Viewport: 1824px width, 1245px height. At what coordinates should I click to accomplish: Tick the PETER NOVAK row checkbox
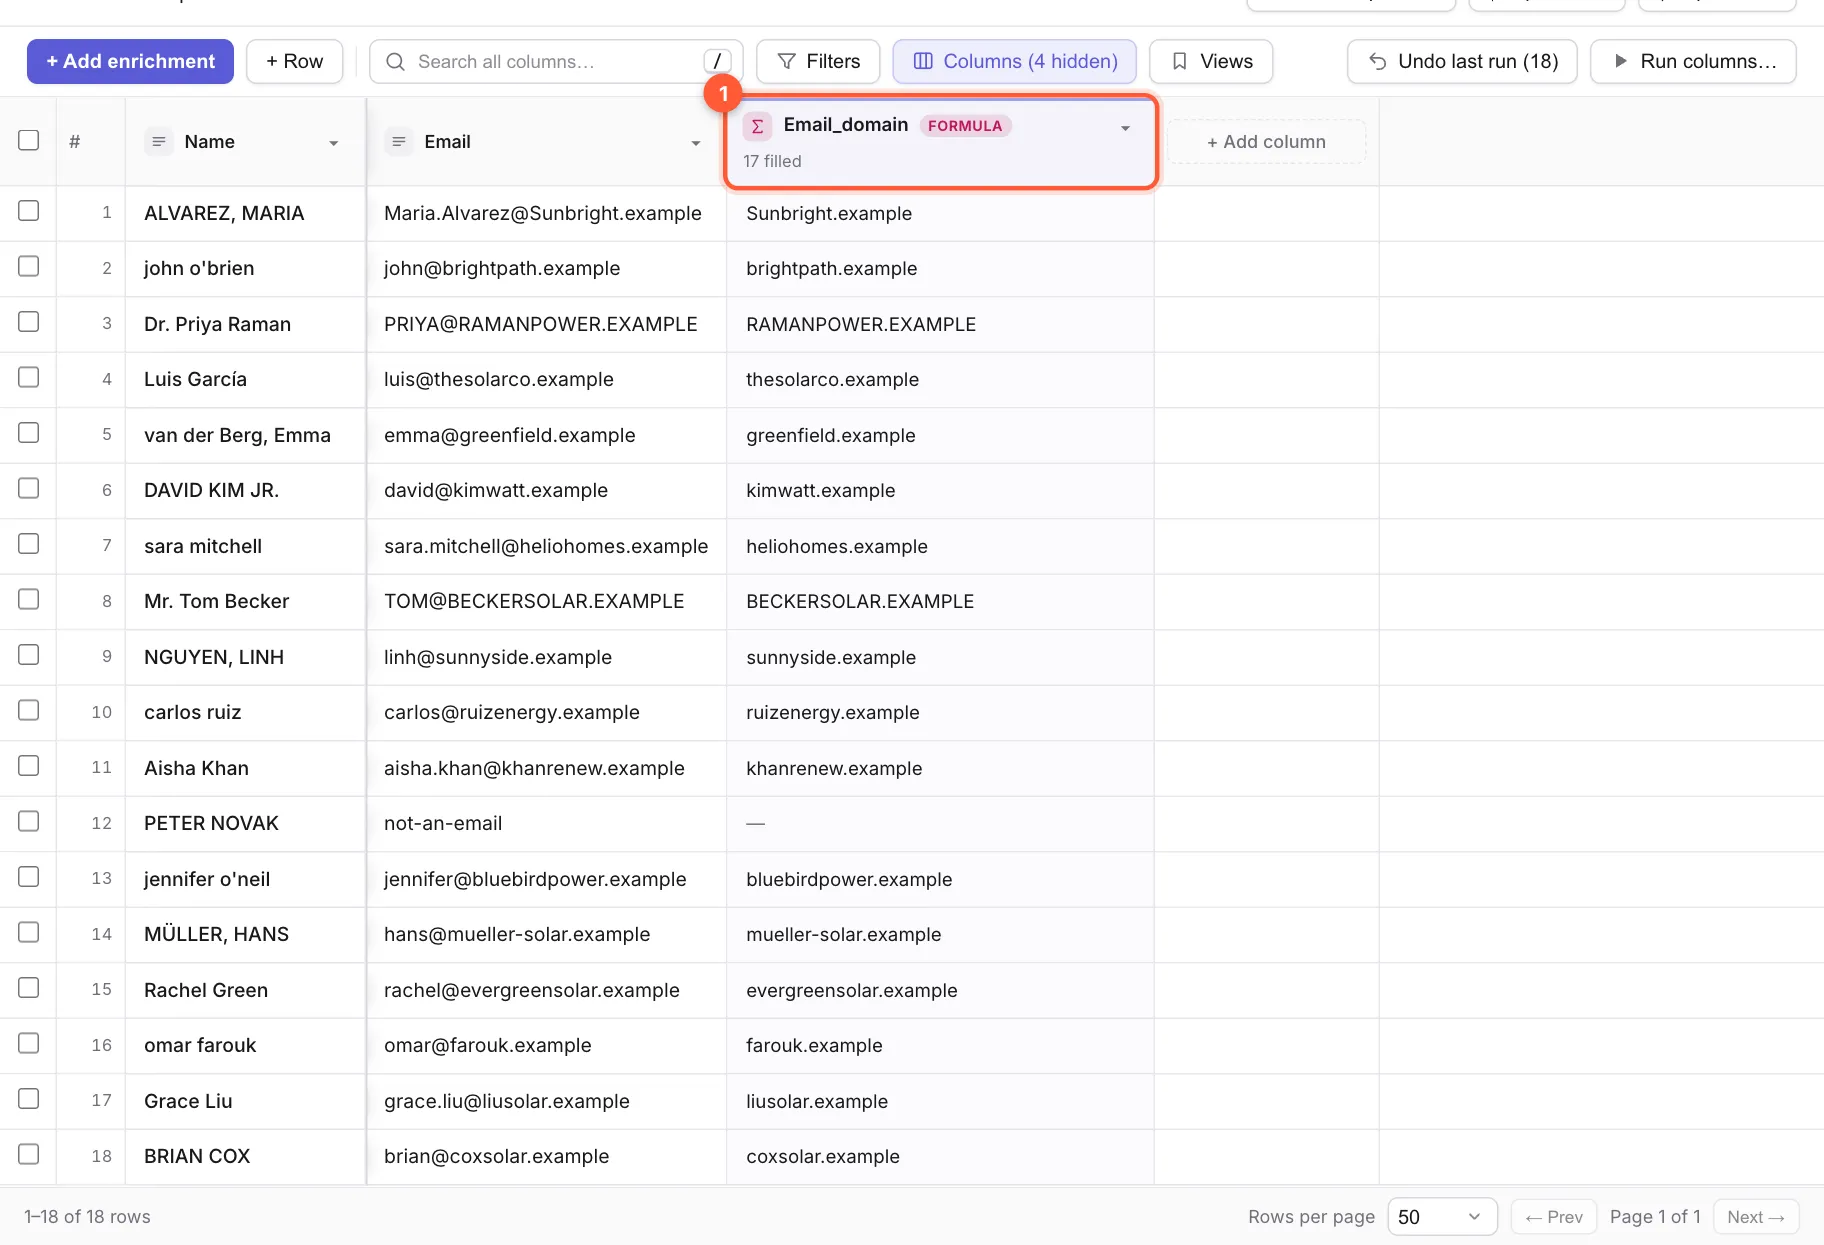(29, 821)
